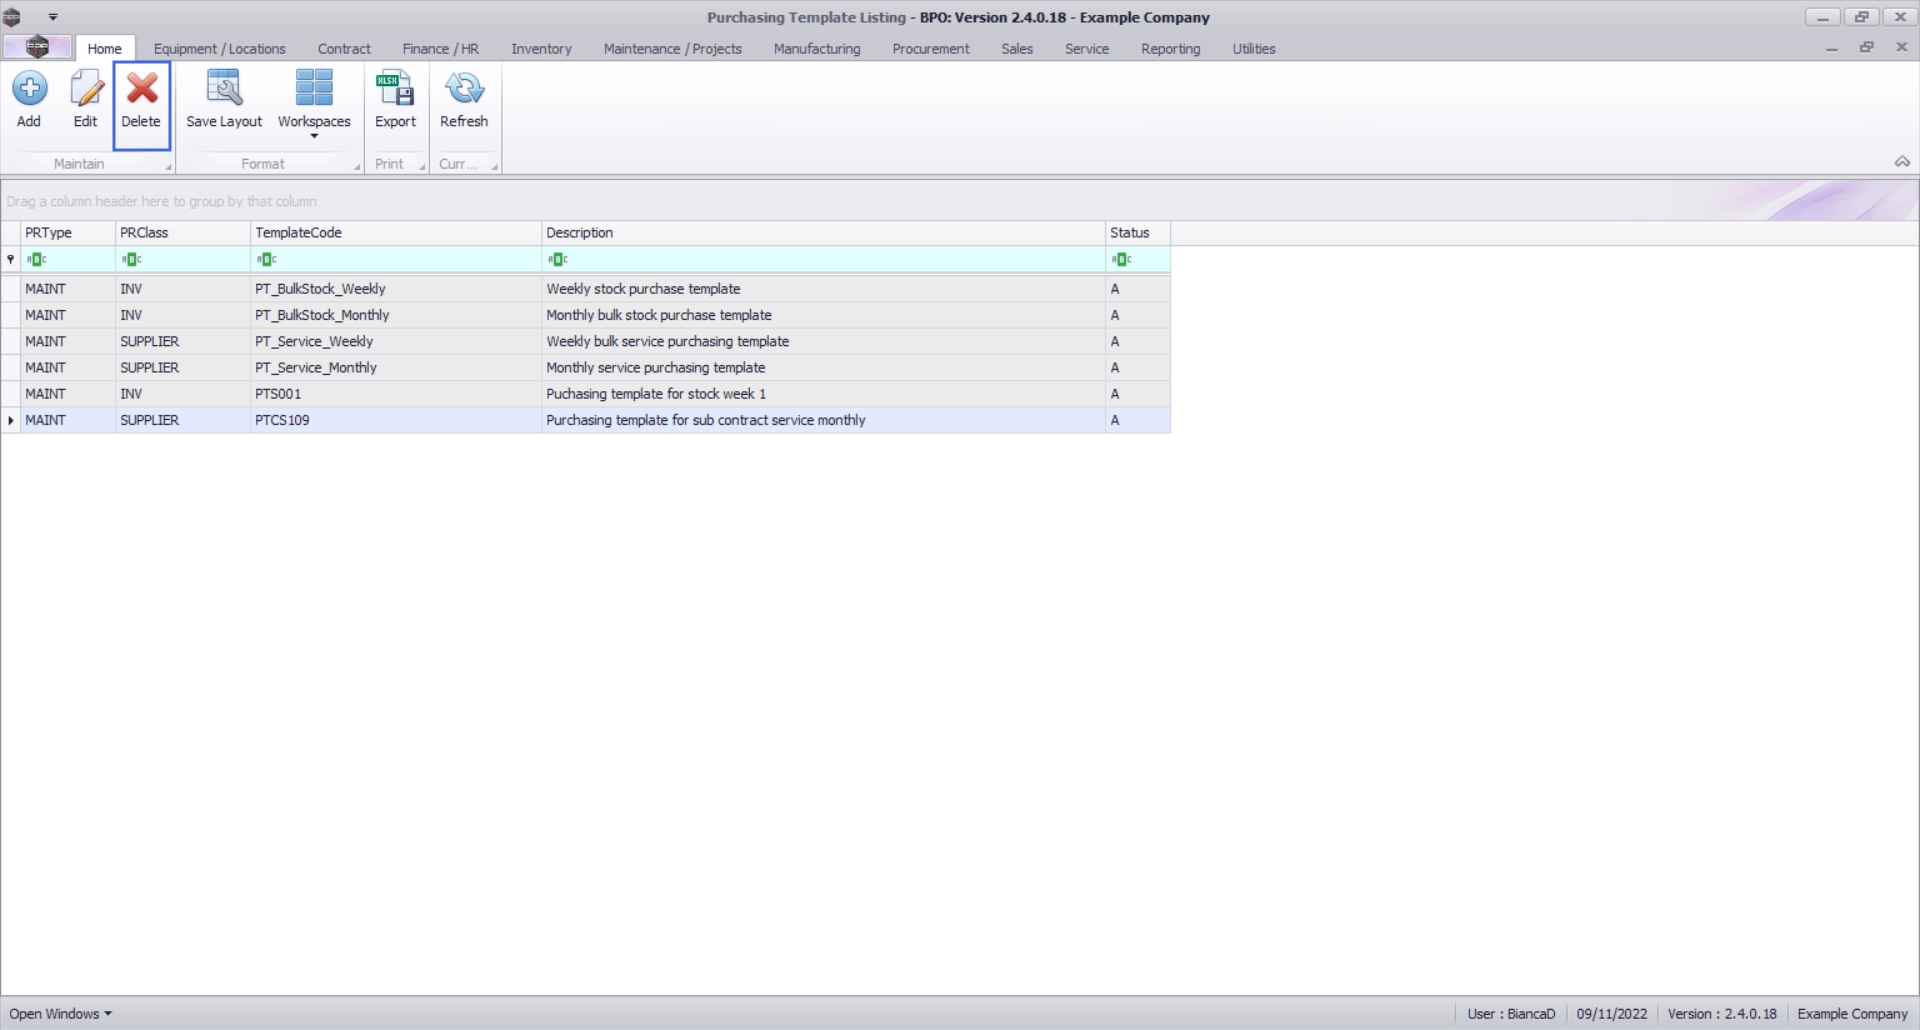
Task: Click the row indicator arrow for PTCS109
Action: pos(11,420)
